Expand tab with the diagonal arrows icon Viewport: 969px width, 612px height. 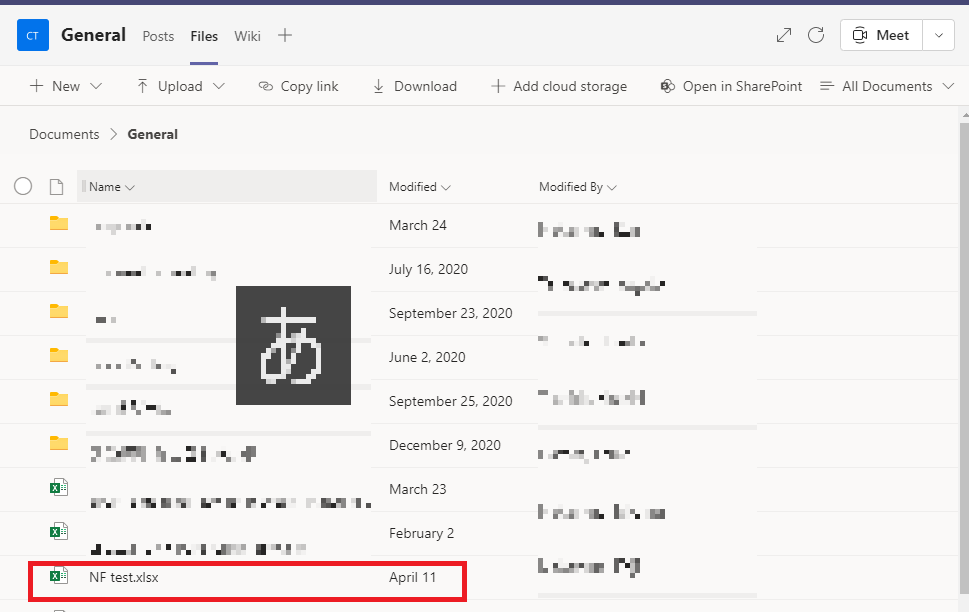coord(784,35)
